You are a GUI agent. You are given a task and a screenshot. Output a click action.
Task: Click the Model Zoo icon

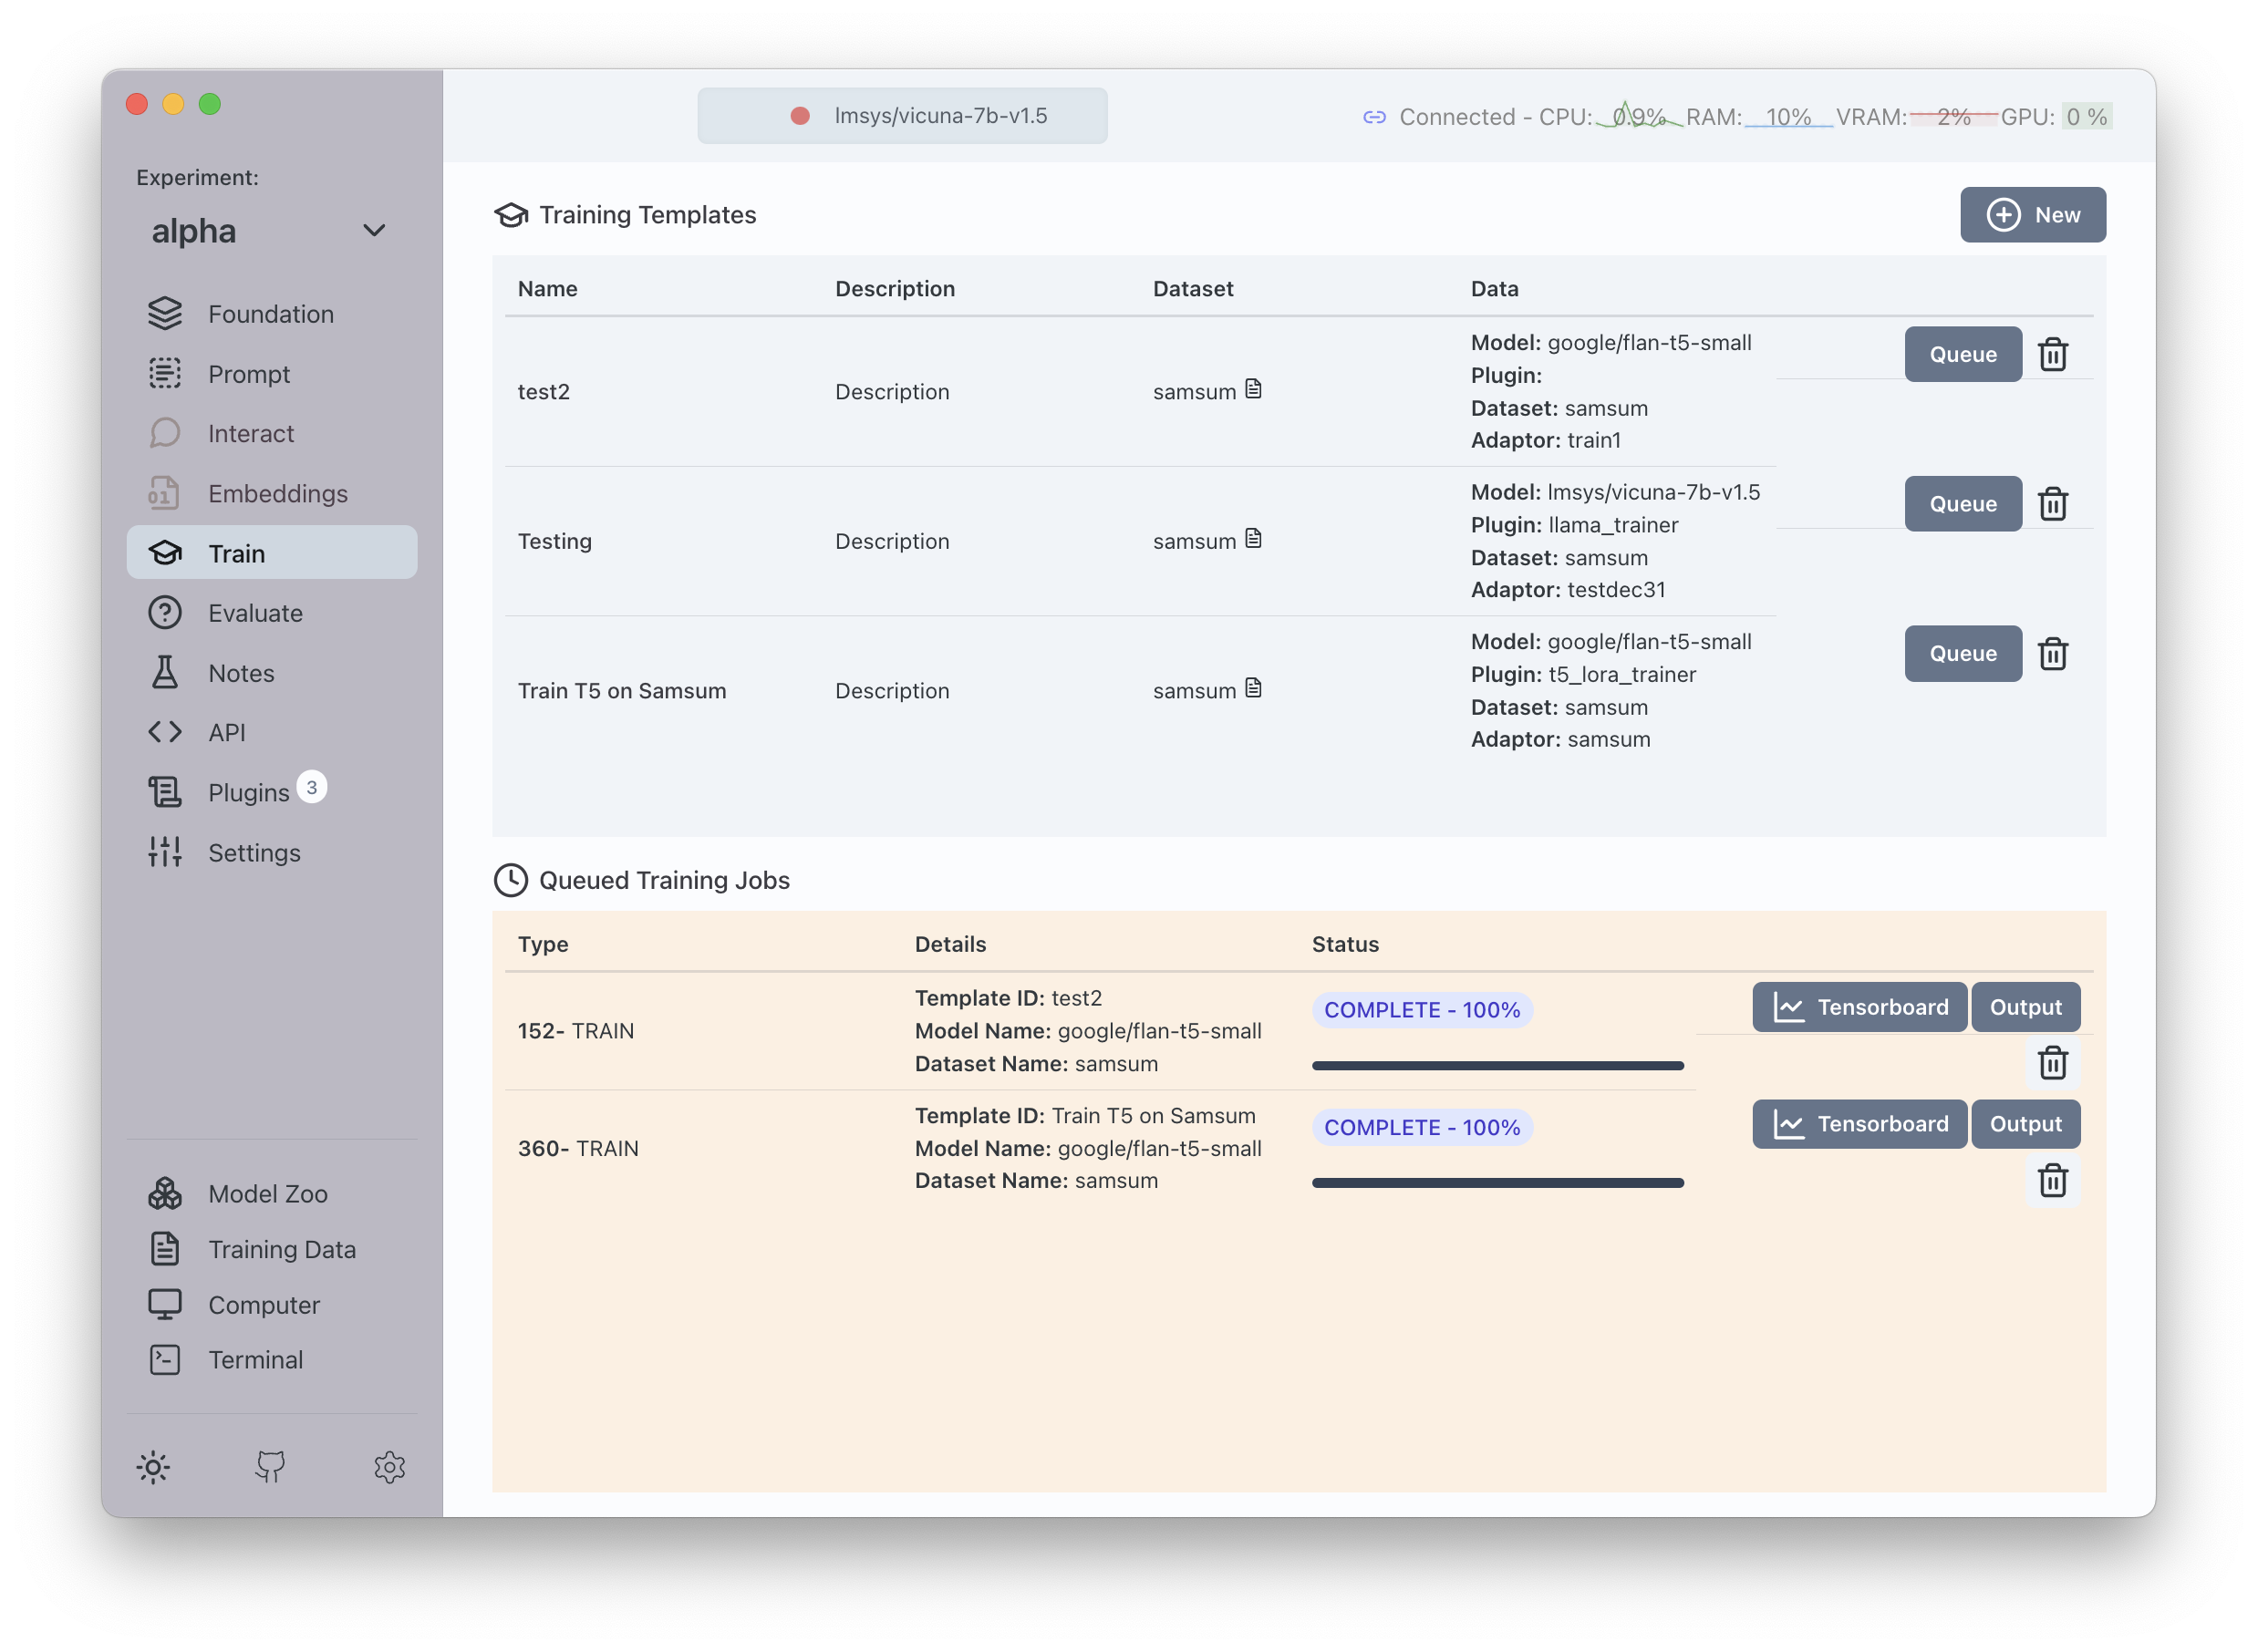pos(165,1192)
